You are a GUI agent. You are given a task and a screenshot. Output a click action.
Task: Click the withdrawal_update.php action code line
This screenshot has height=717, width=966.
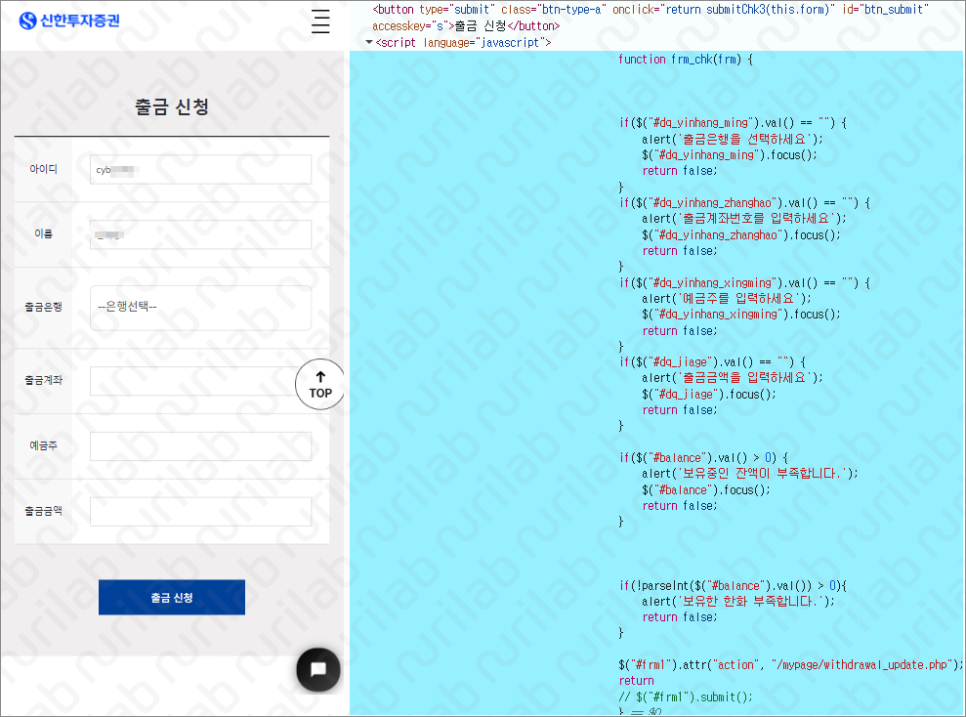coord(790,665)
